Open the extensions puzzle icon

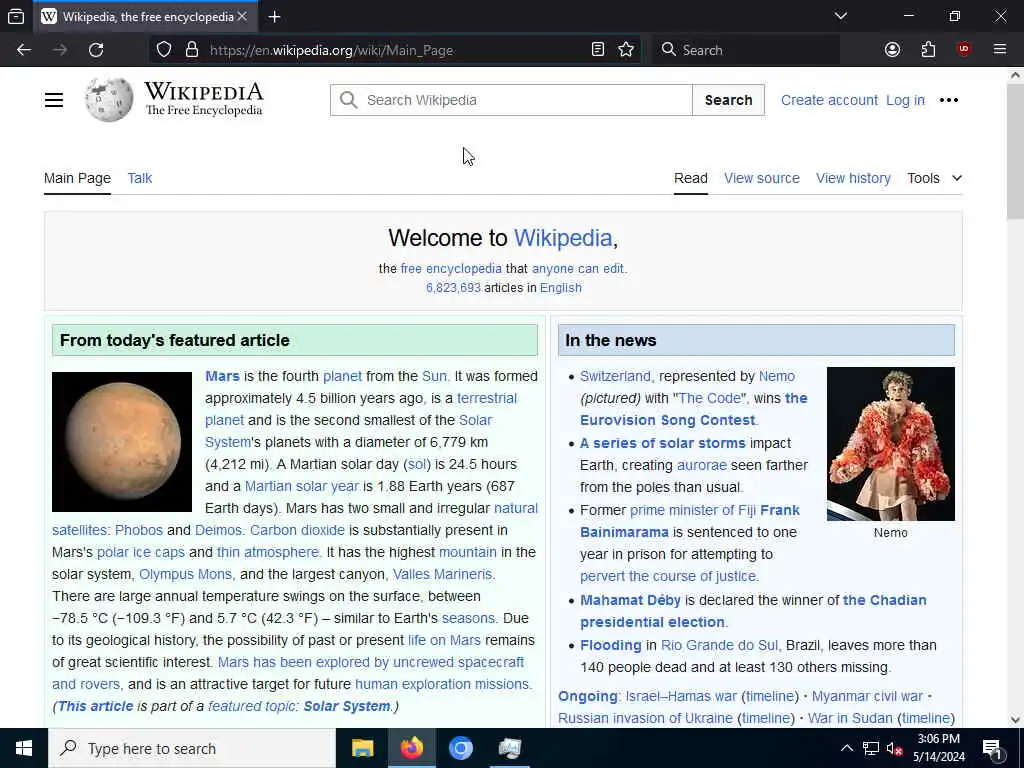point(928,50)
